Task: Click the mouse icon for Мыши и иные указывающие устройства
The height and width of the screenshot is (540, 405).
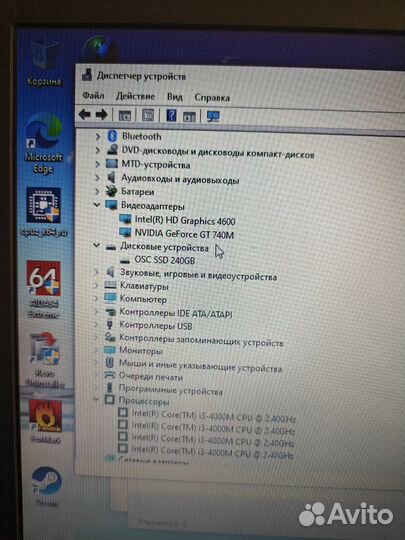Action: (x=109, y=363)
